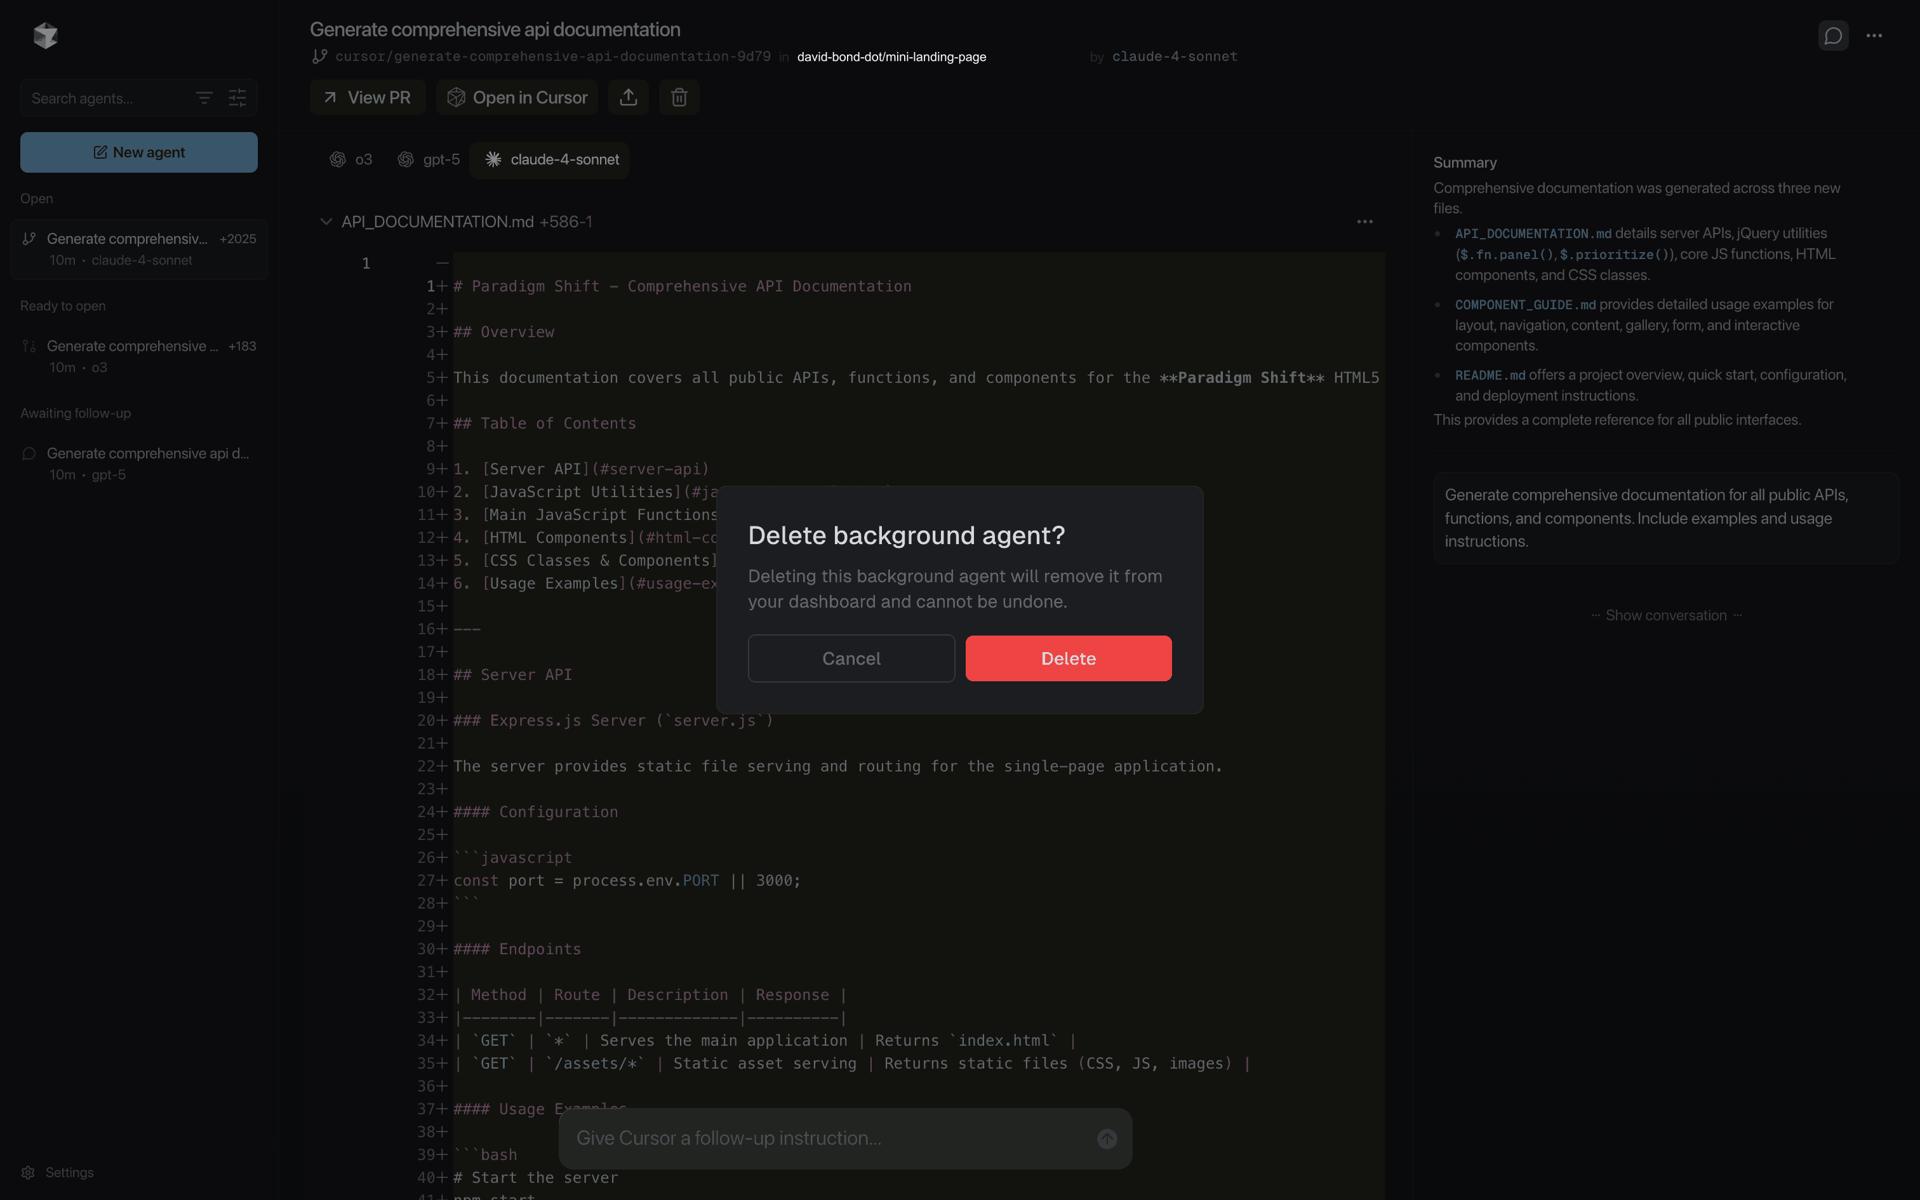Screen dimensions: 1920x1200
Task: Click the 'Awaiting follow-up' section label
Action: point(75,413)
